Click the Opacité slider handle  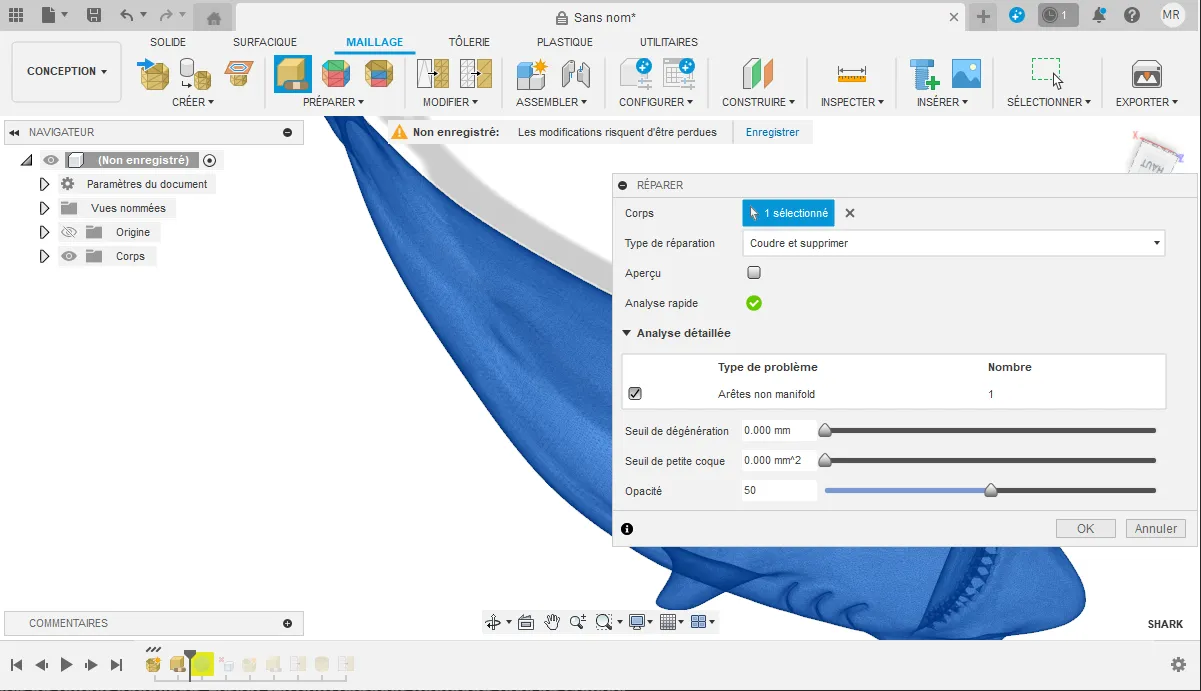click(x=990, y=490)
